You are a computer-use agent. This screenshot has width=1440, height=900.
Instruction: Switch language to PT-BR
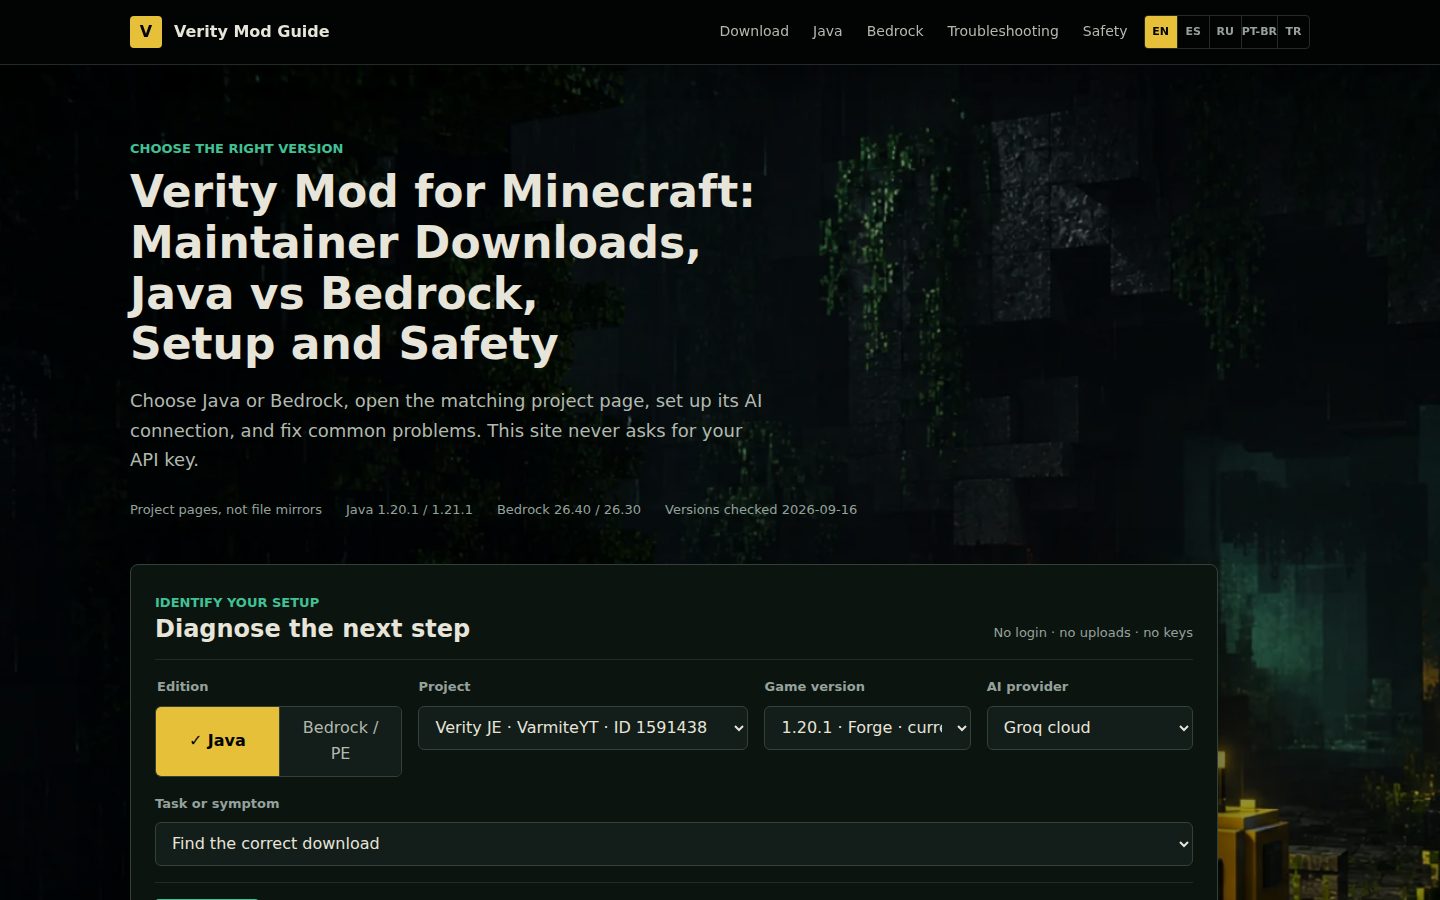click(1259, 32)
